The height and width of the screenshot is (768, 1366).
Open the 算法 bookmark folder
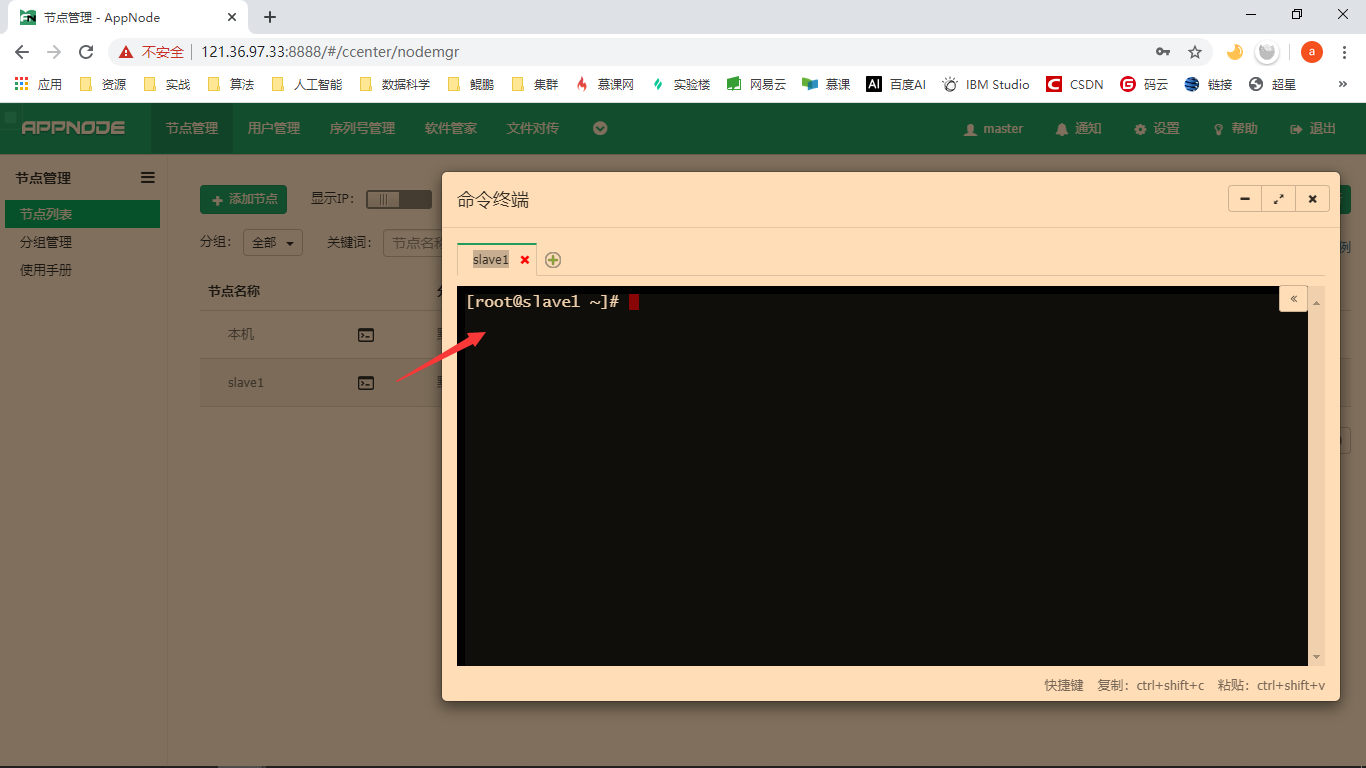coord(231,84)
